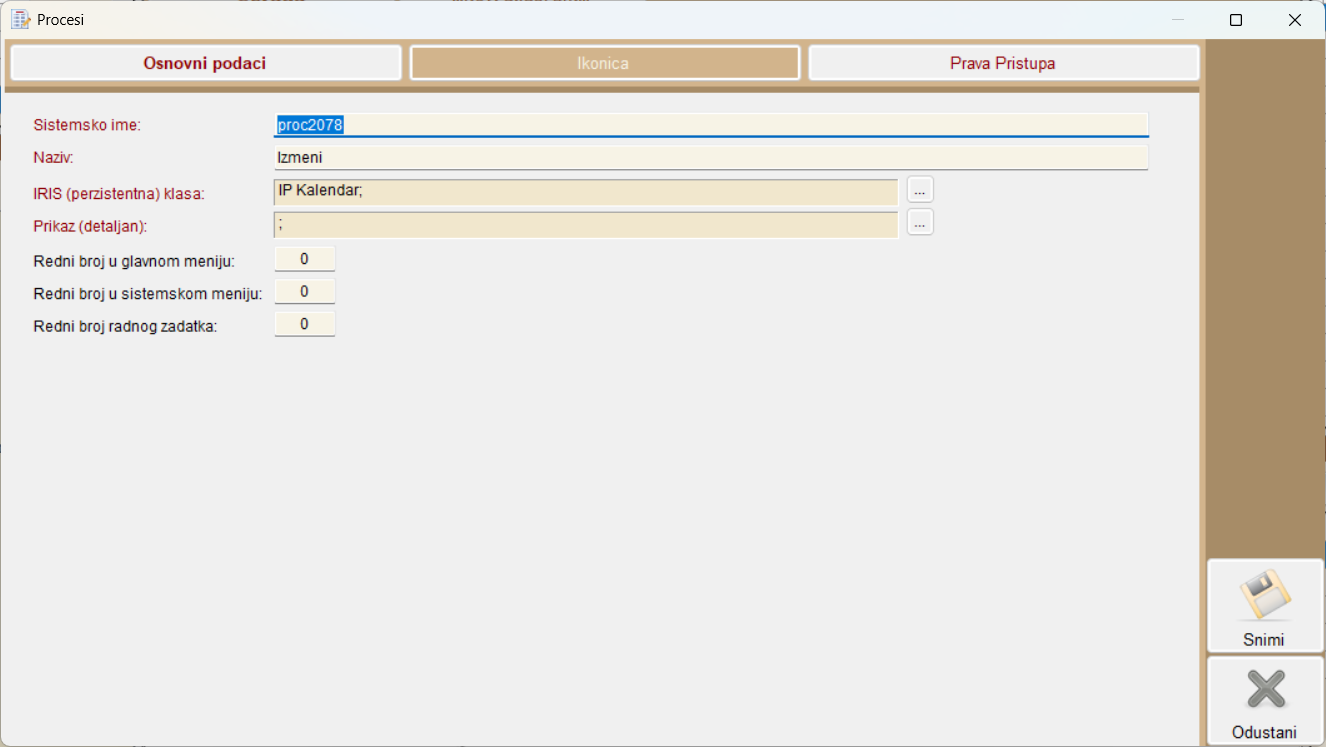This screenshot has height=747, width=1326.
Task: Minimize the Procesi window
Action: click(1178, 20)
